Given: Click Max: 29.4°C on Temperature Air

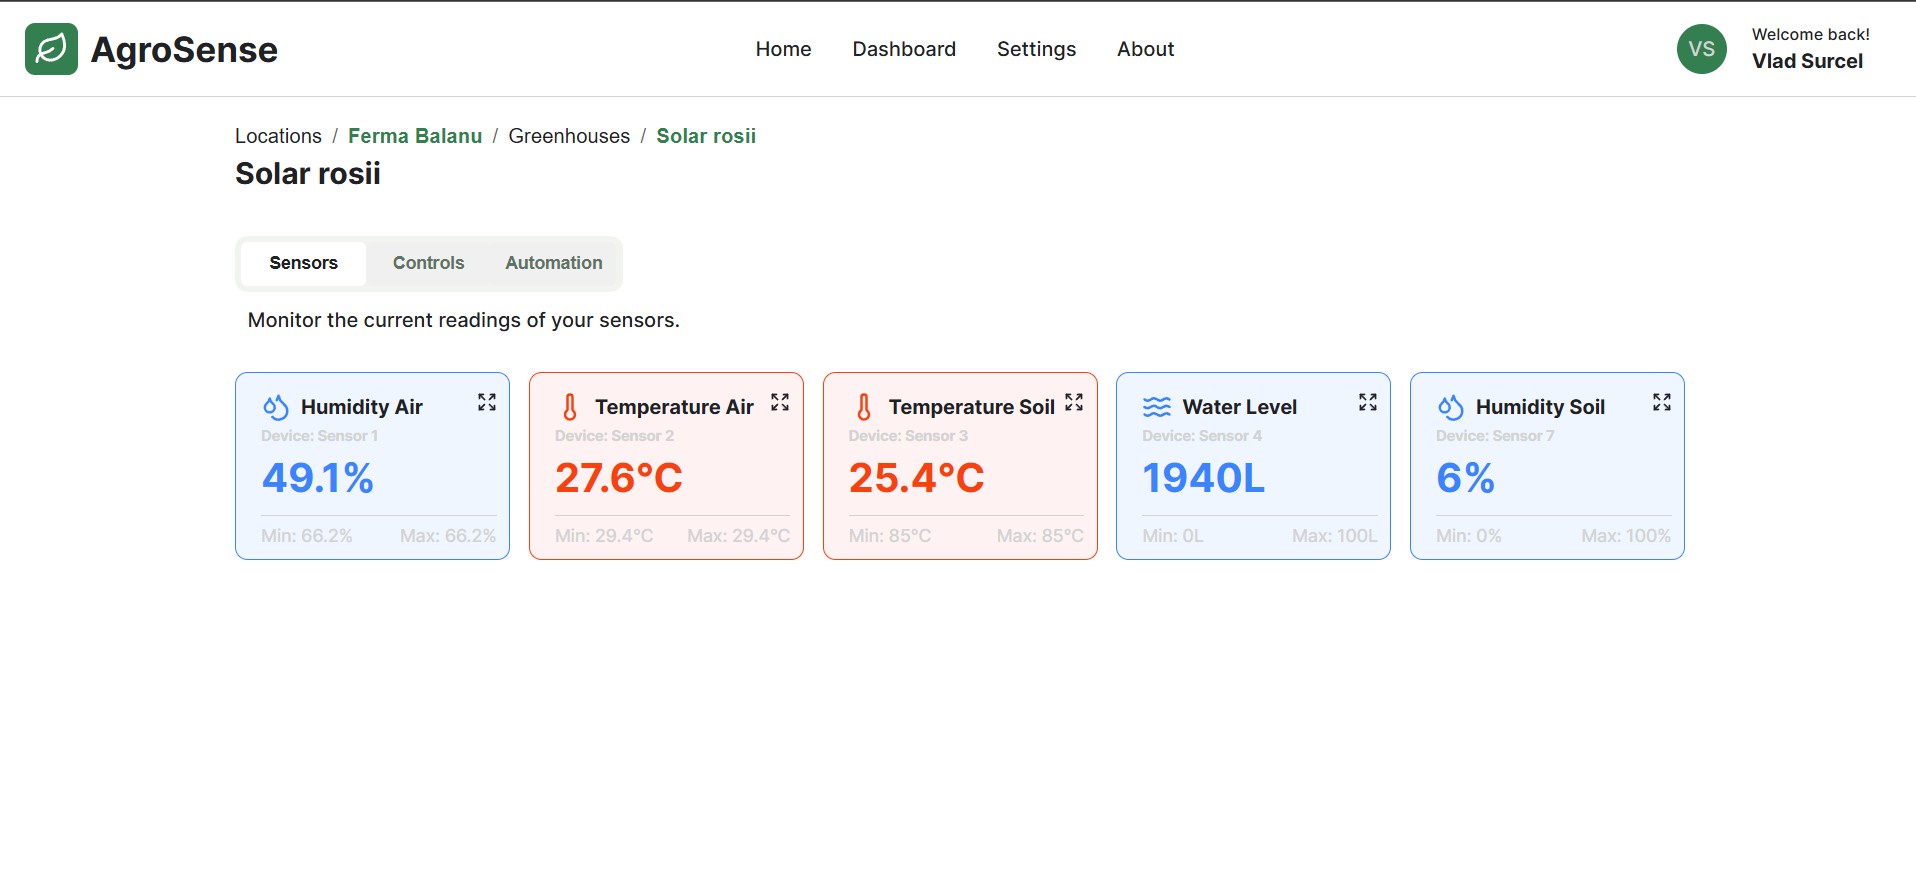Looking at the screenshot, I should click(x=738, y=536).
